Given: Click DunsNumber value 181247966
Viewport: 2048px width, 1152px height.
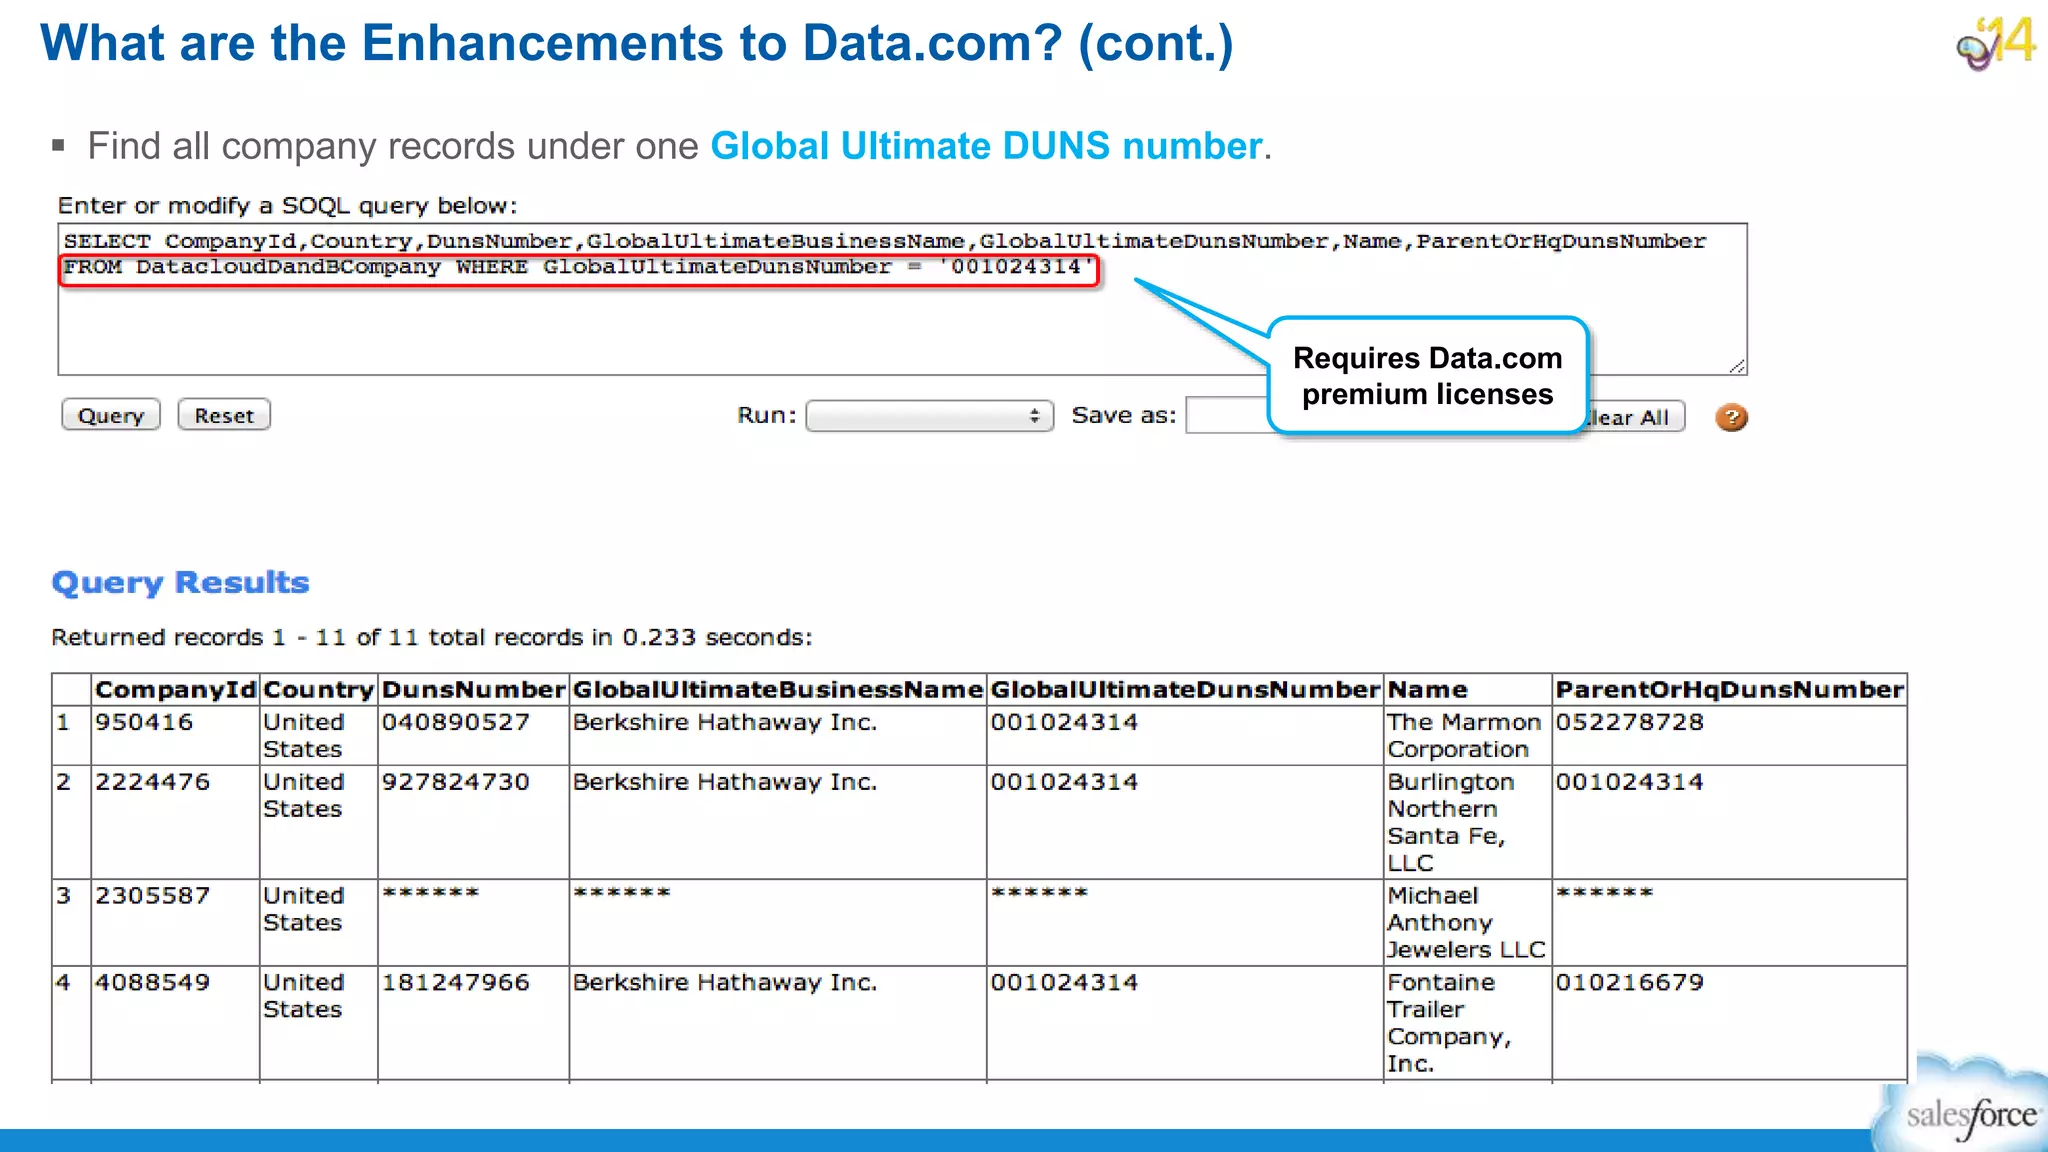Looking at the screenshot, I should (455, 983).
